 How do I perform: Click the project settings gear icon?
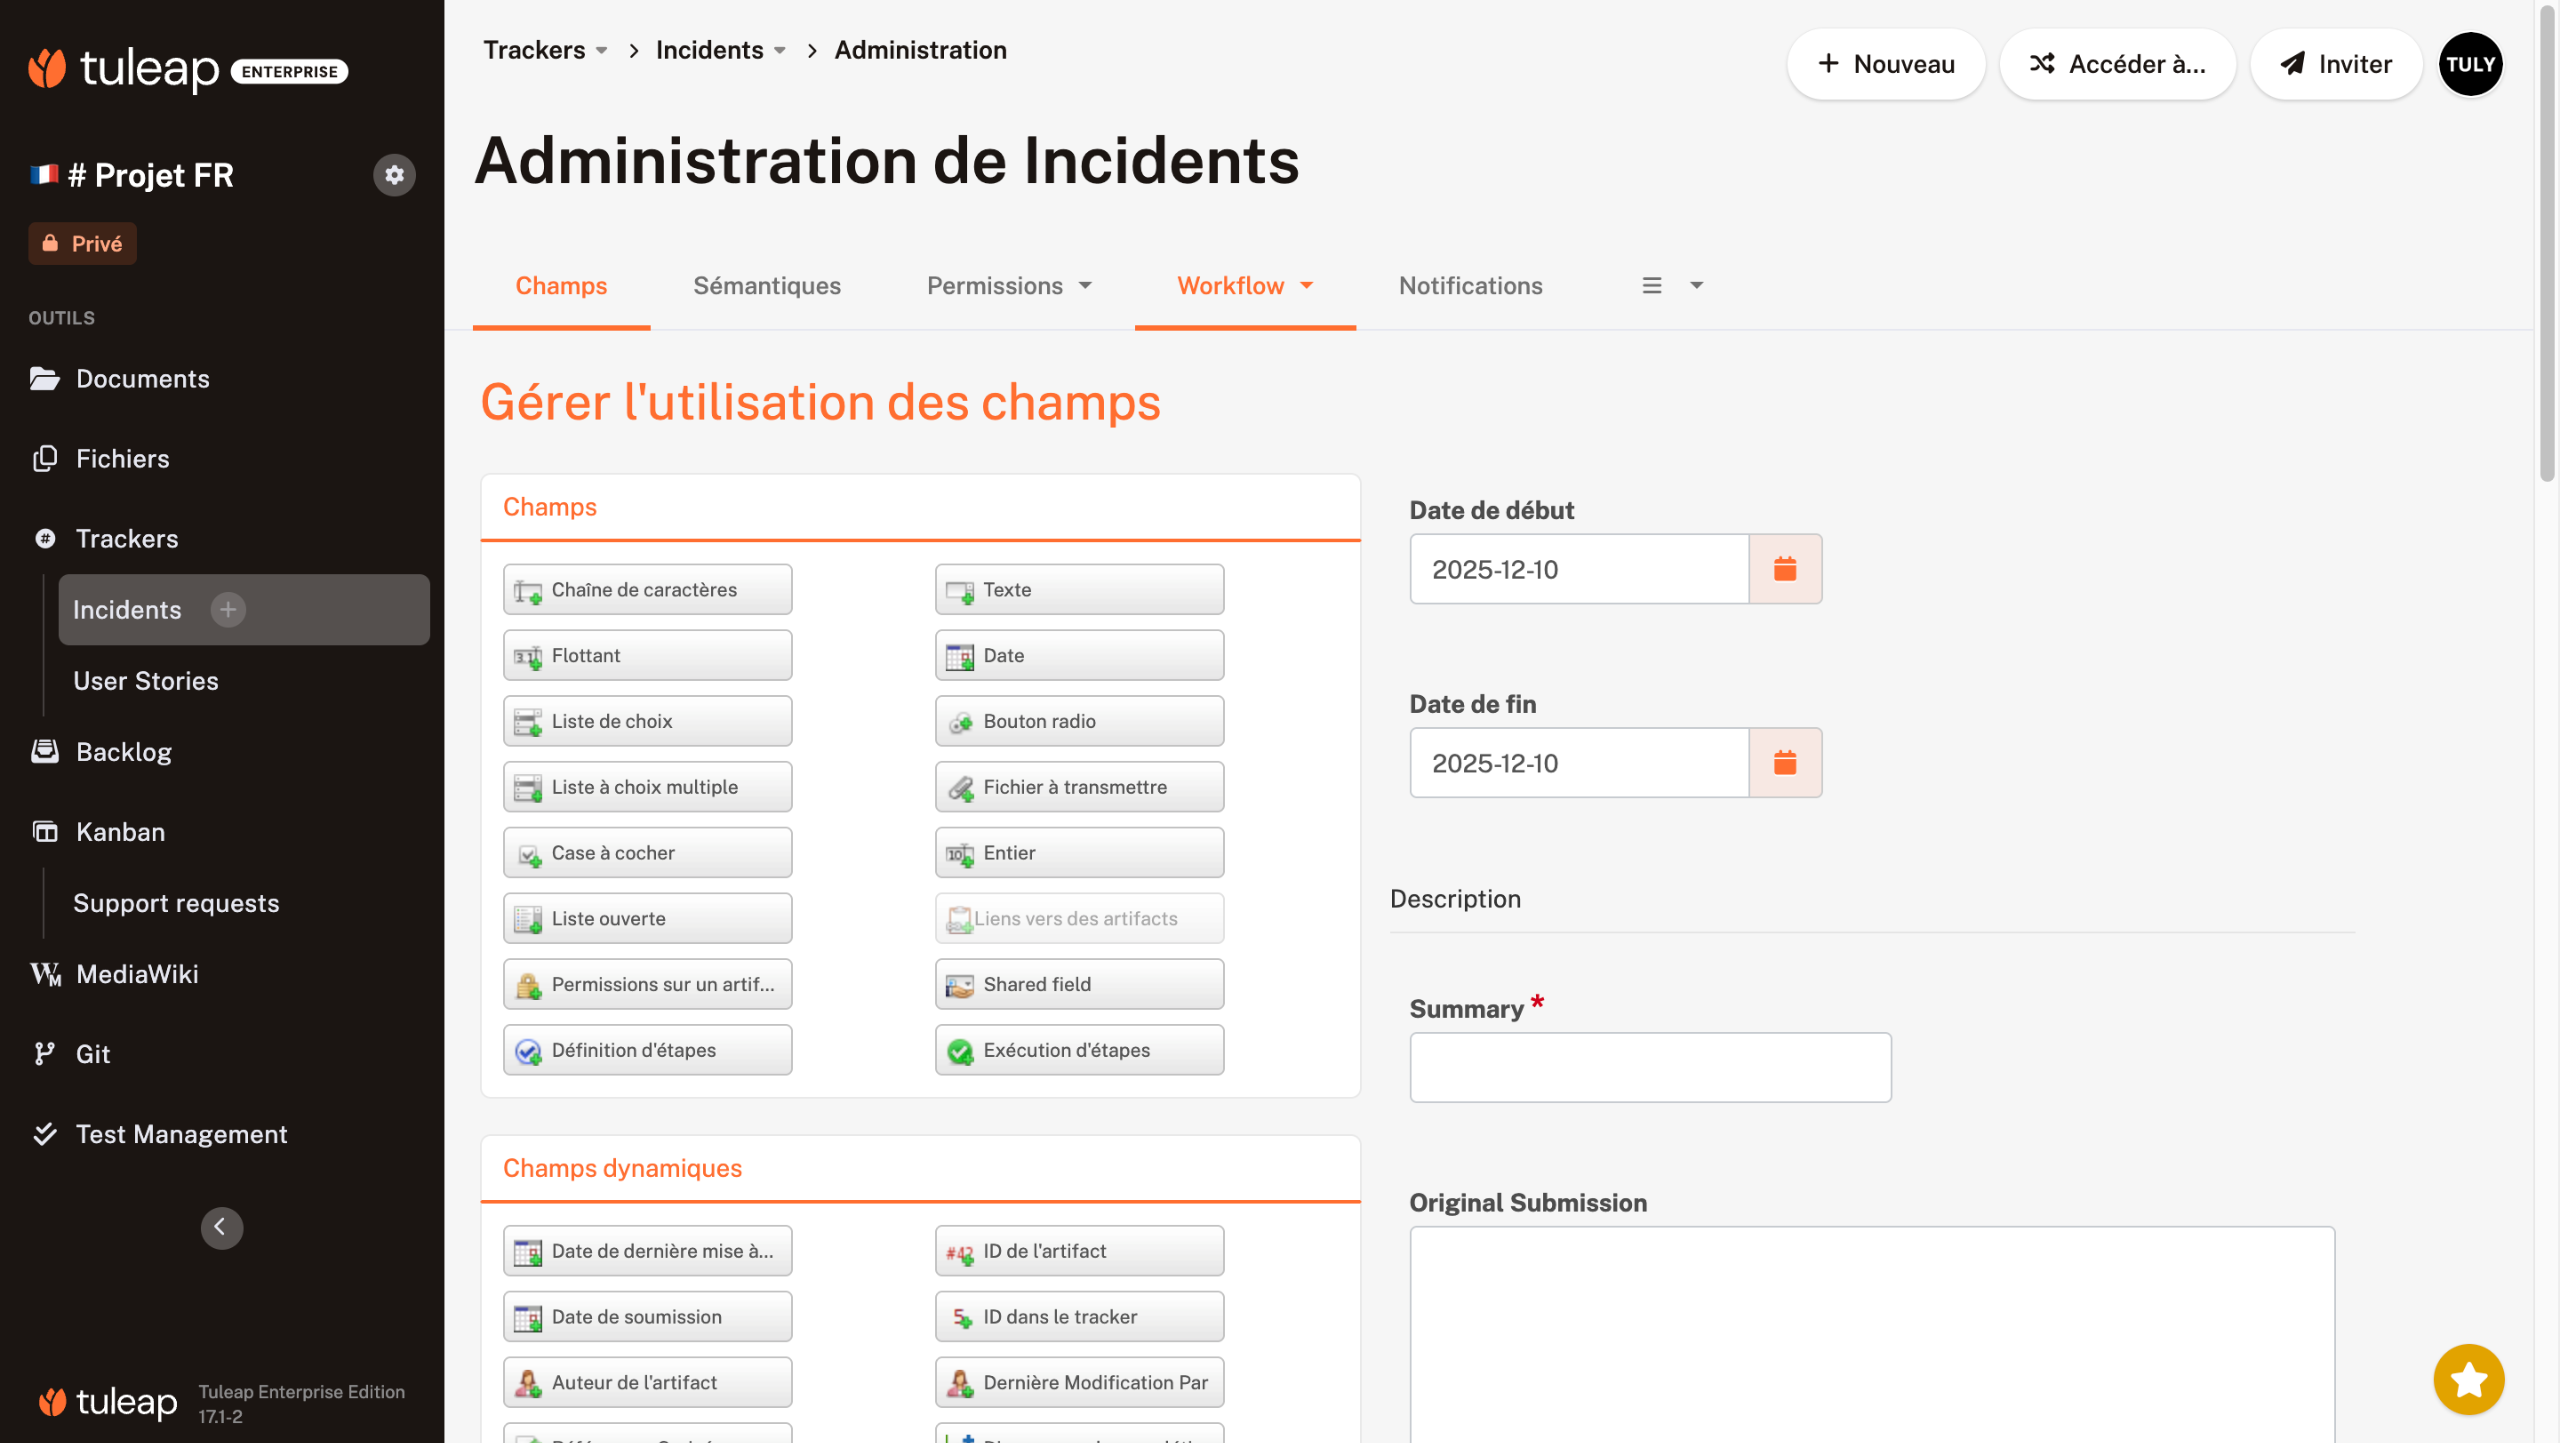pos(394,175)
